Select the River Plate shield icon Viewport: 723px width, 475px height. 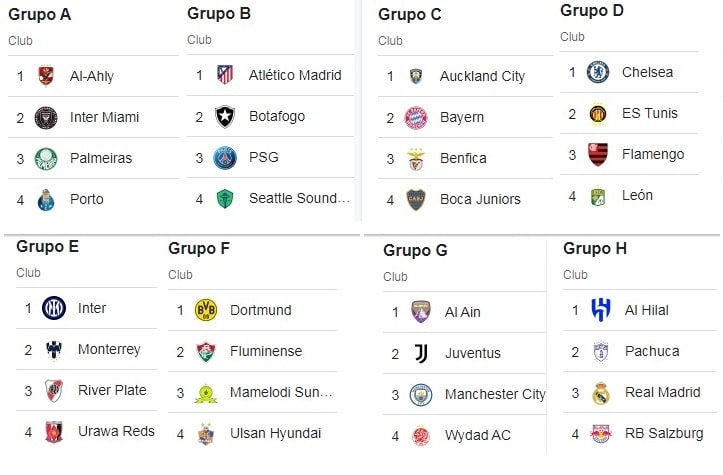[53, 391]
